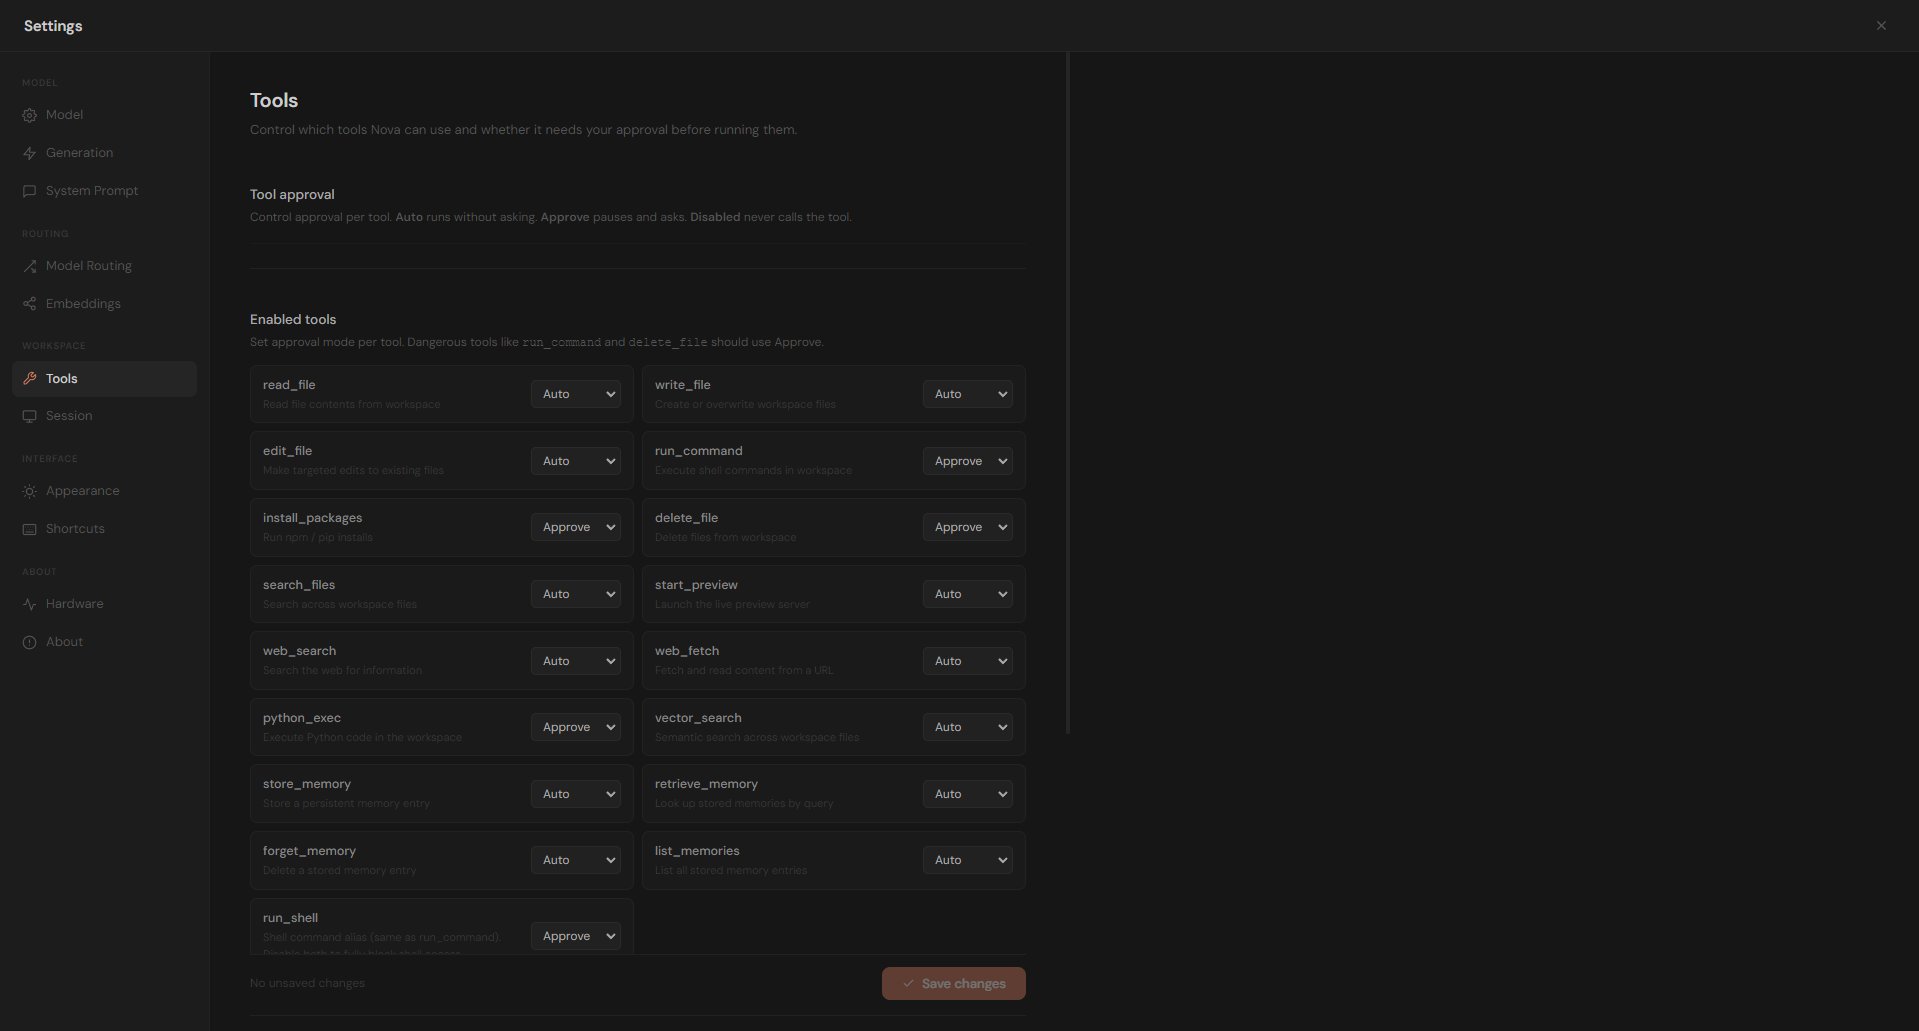Change web_search approval mode dropdown
1919x1031 pixels.
click(x=576, y=661)
